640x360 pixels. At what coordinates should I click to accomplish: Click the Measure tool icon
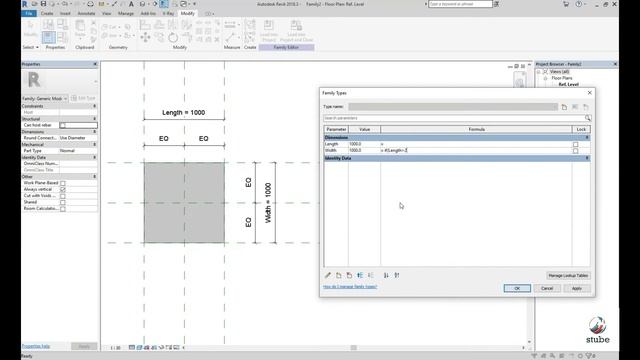[230, 38]
